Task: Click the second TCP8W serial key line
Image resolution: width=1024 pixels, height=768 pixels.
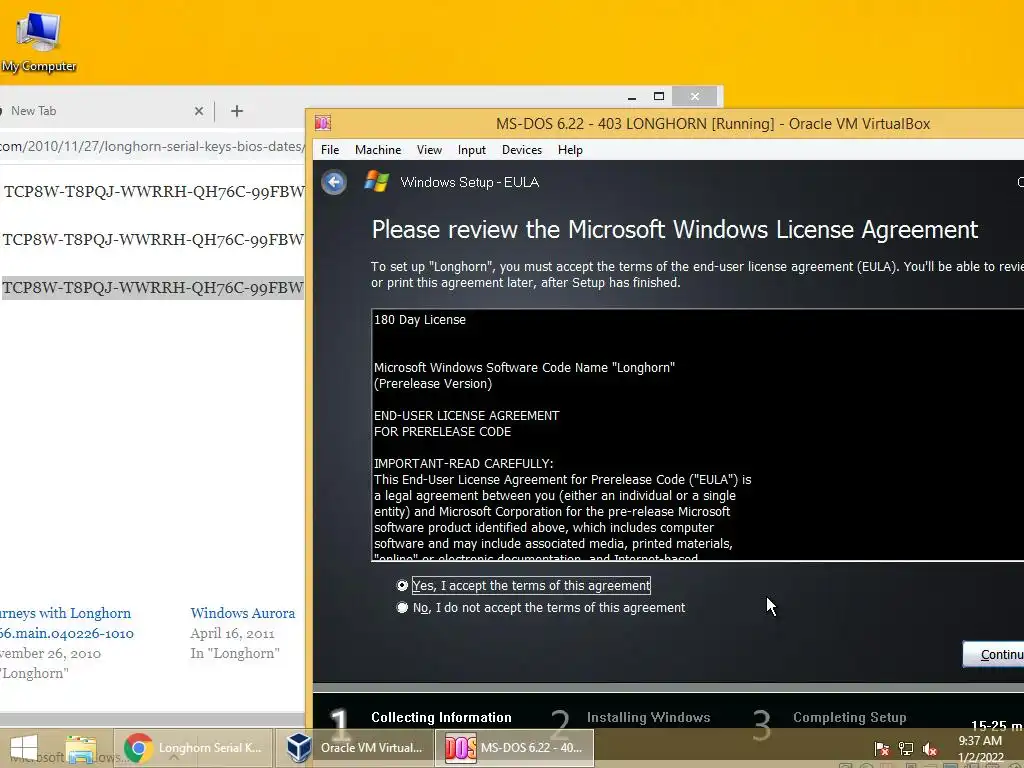Action: 153,240
